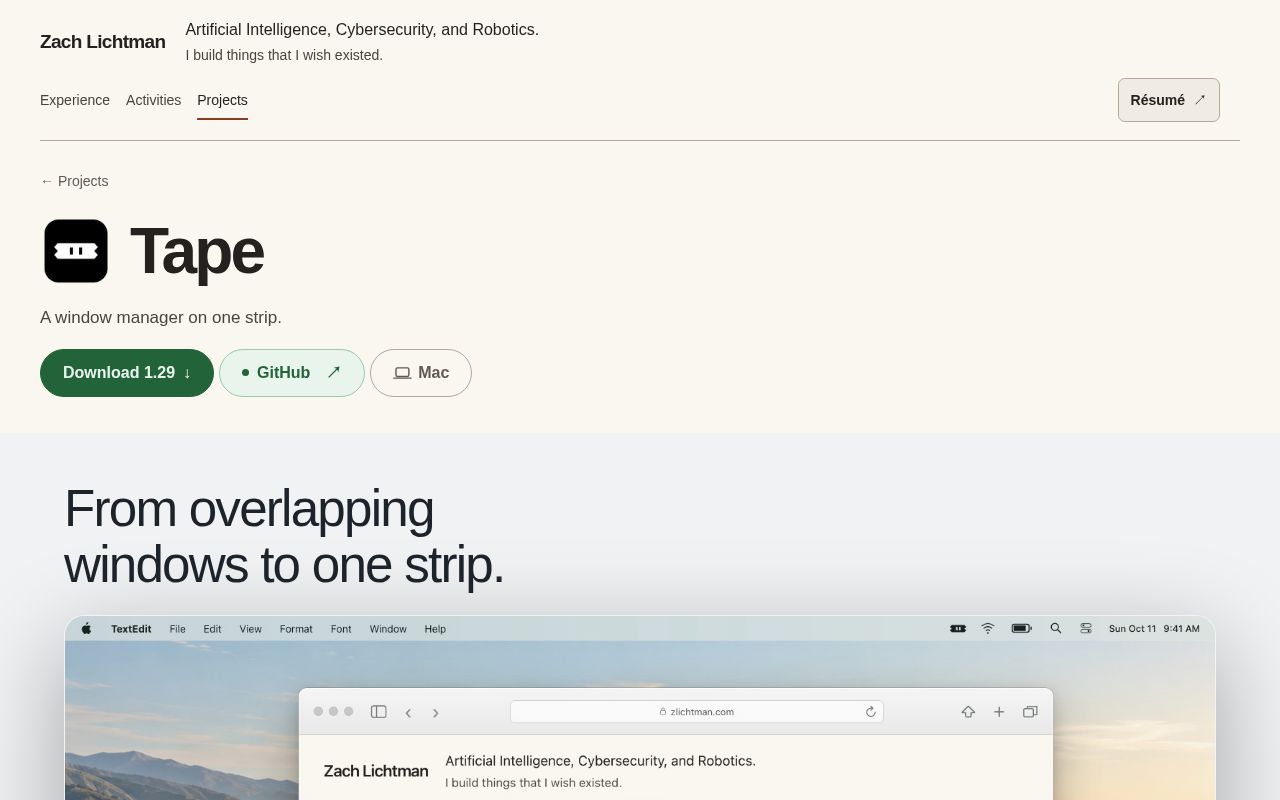Open Spotlight search magnifier icon
Viewport: 1280px width, 800px height.
point(1056,629)
